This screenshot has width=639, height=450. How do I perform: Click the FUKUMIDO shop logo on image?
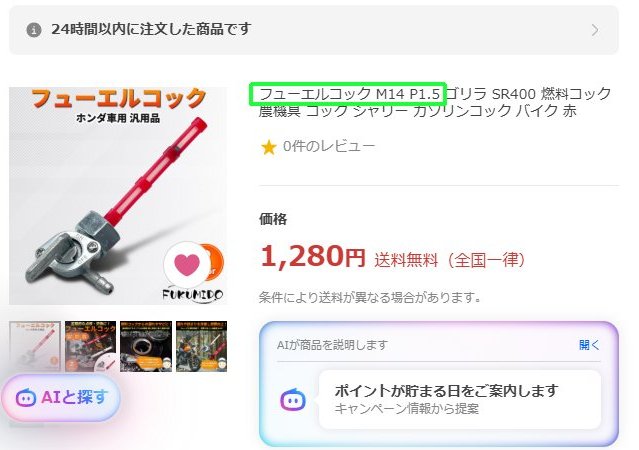(x=192, y=294)
